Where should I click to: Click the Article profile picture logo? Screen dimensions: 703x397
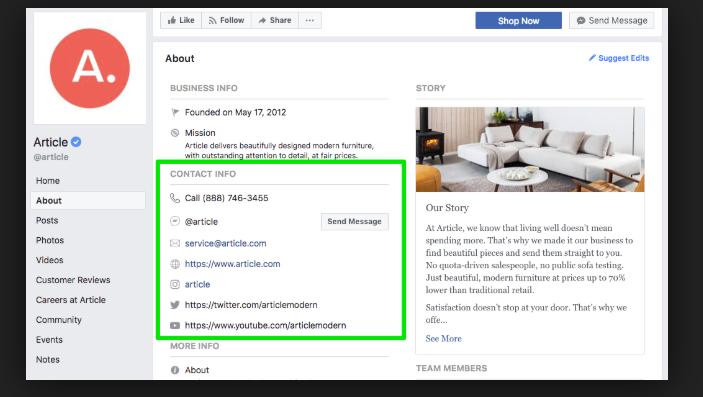90,68
